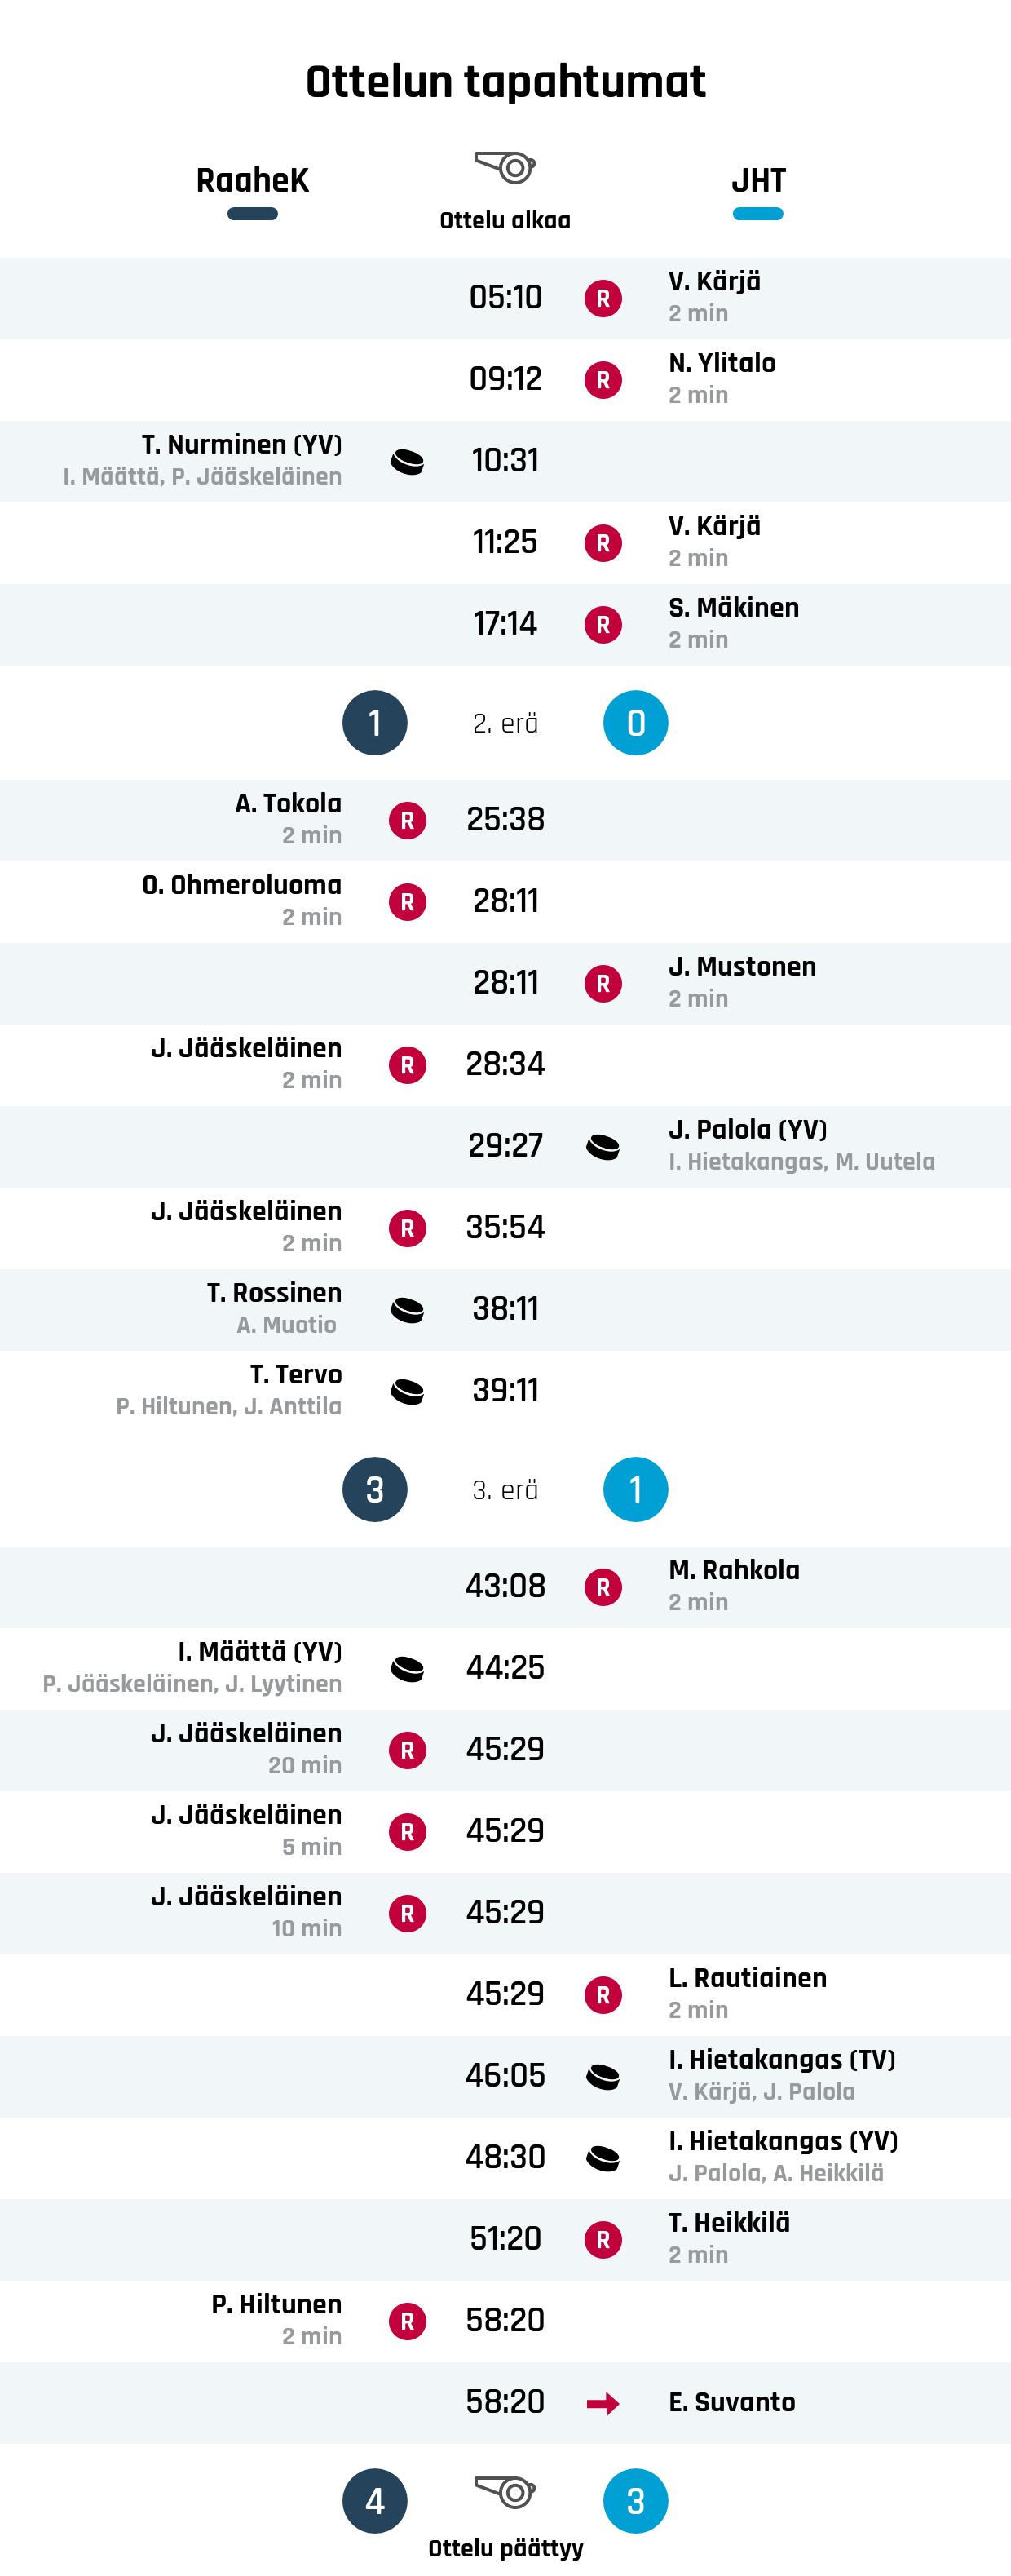This screenshot has width=1011, height=2576.
Task: Click penalty icon for M. Rahkola at 43:08
Action: (603, 1587)
